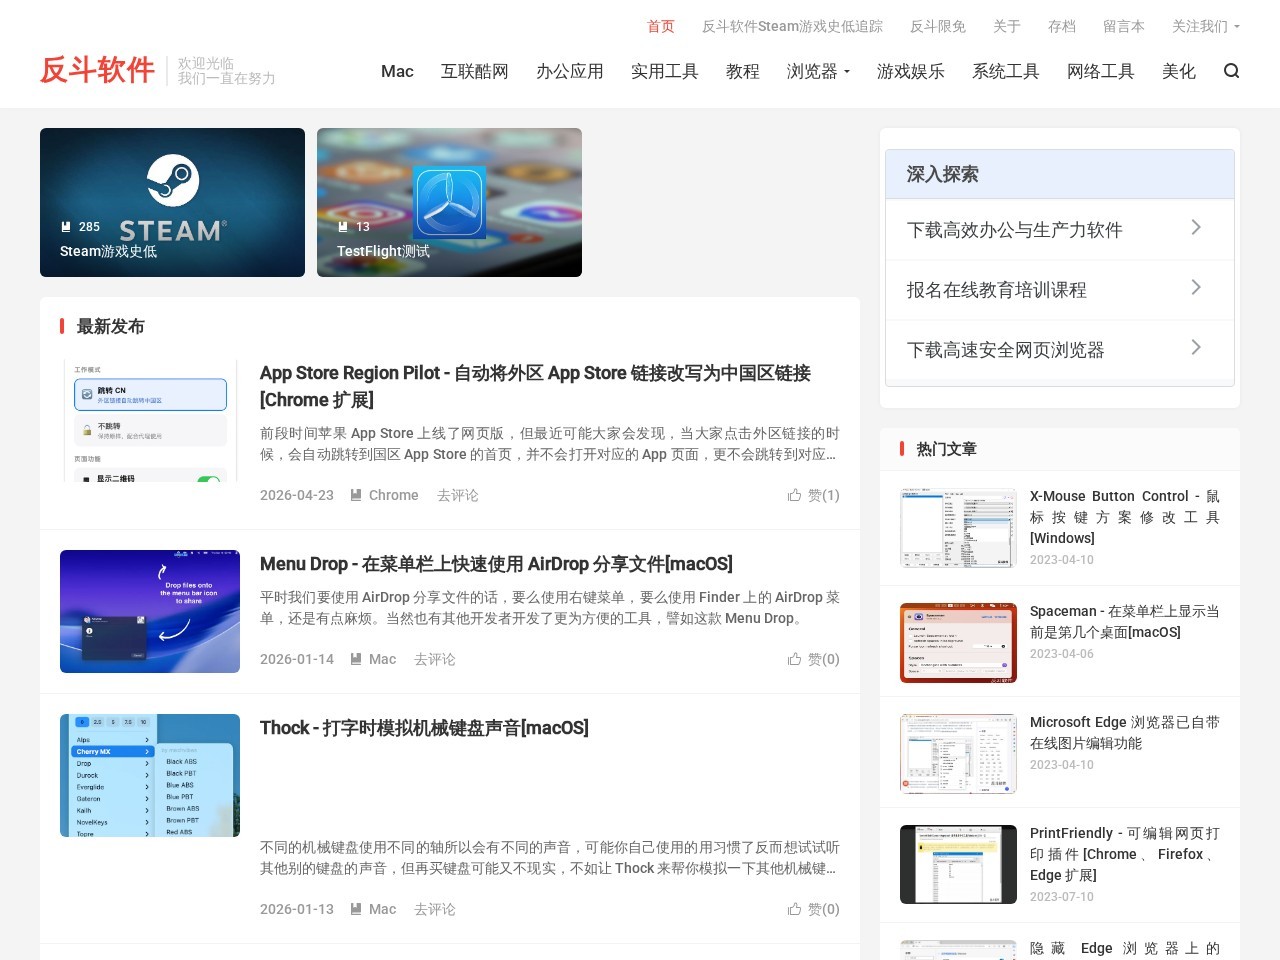Open the 存档 link
This screenshot has width=1280, height=960.
click(1062, 26)
